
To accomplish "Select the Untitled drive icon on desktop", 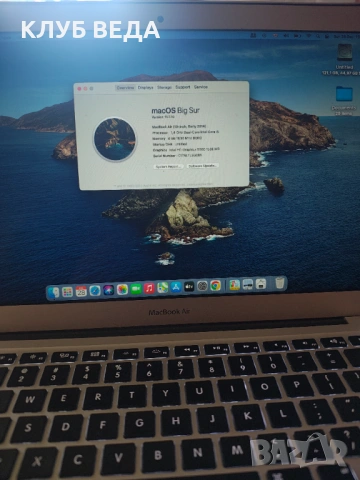I will point(344,53).
